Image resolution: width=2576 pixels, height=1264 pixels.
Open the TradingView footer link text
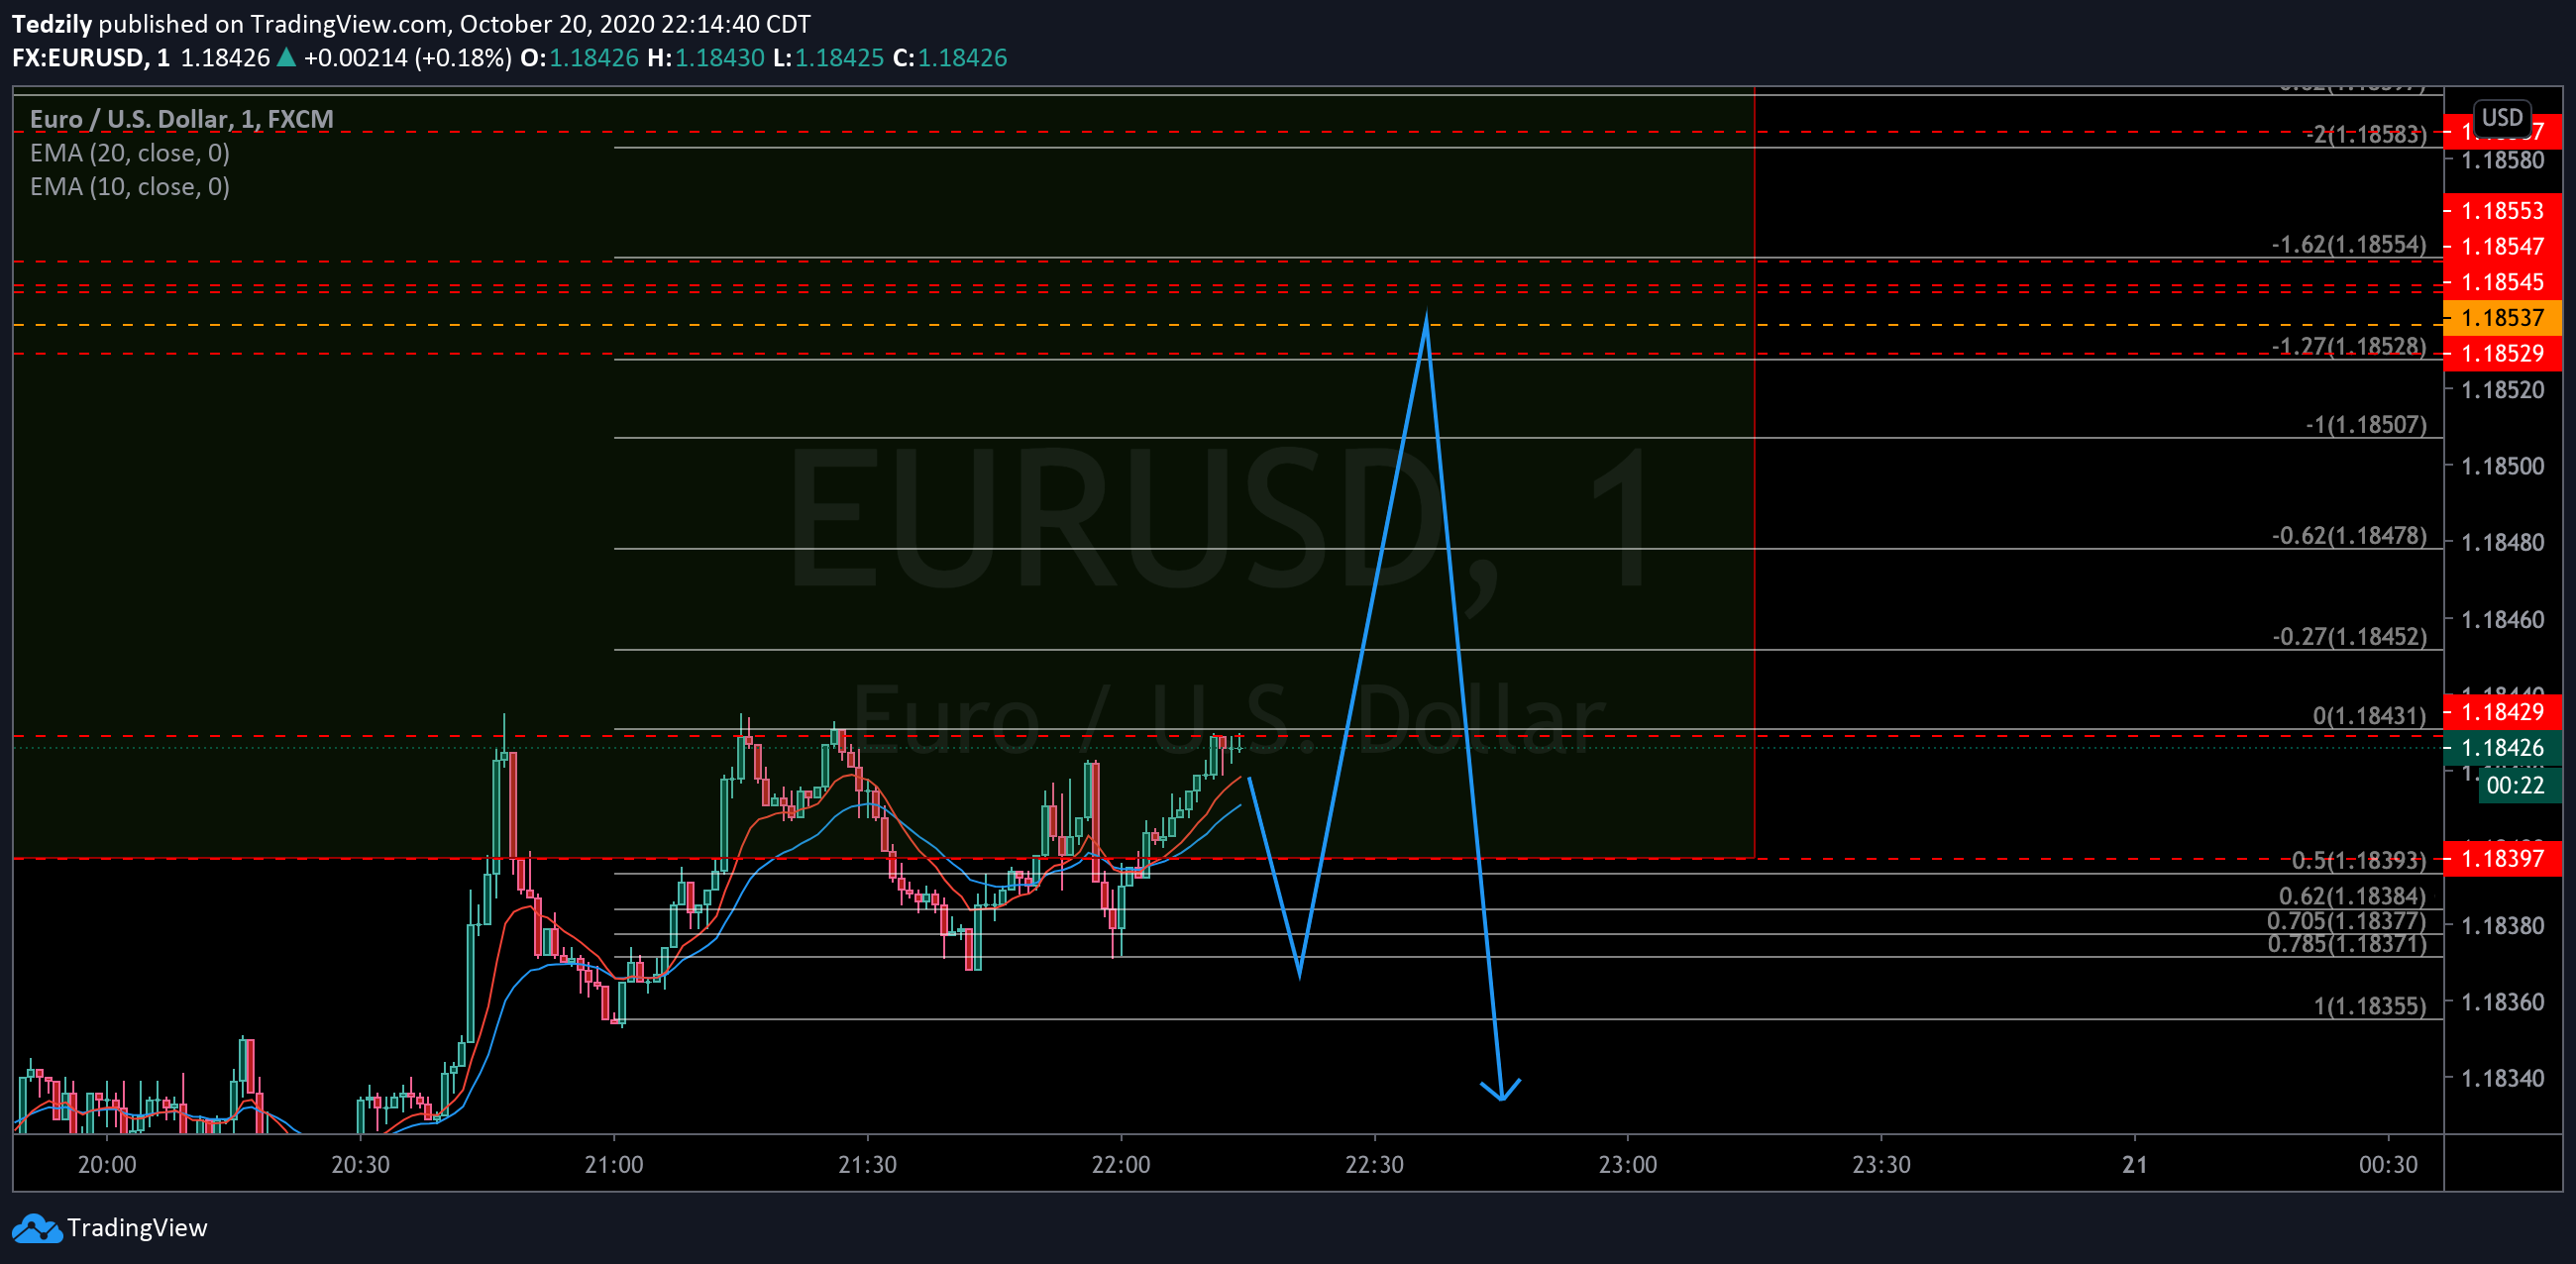[x=137, y=1228]
